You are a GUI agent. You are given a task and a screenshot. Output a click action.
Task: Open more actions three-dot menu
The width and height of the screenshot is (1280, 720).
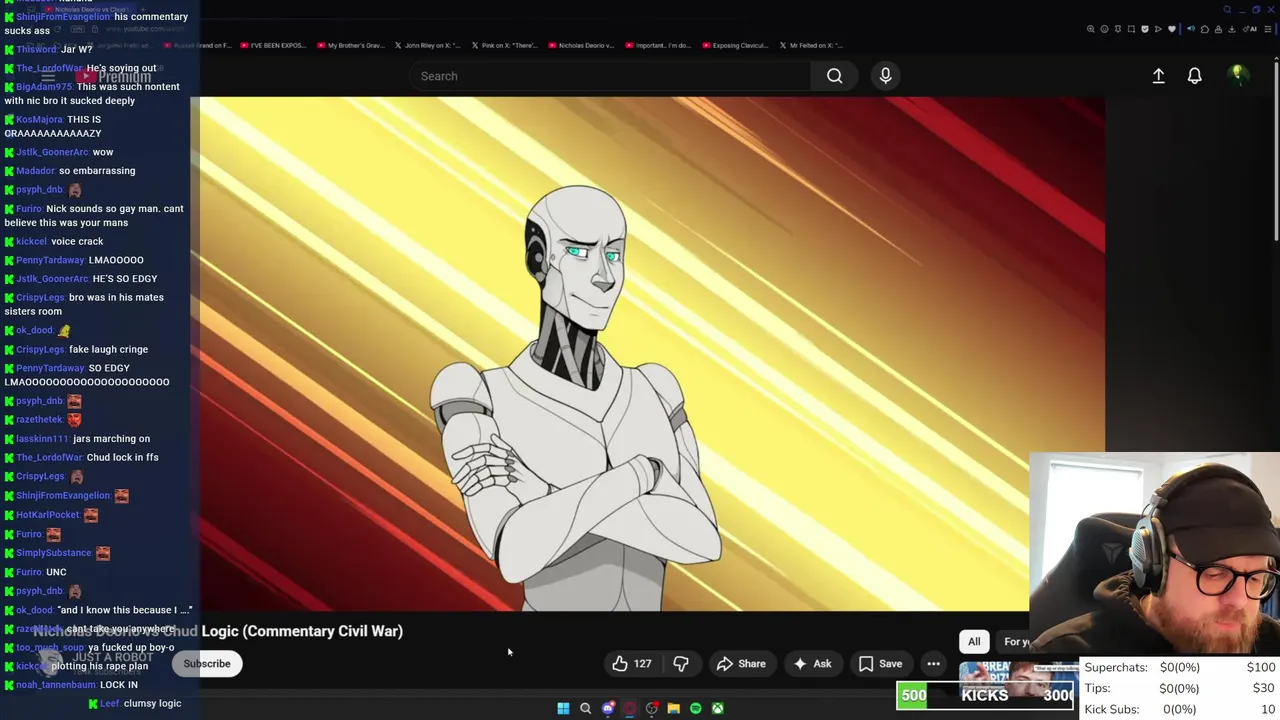(x=933, y=663)
